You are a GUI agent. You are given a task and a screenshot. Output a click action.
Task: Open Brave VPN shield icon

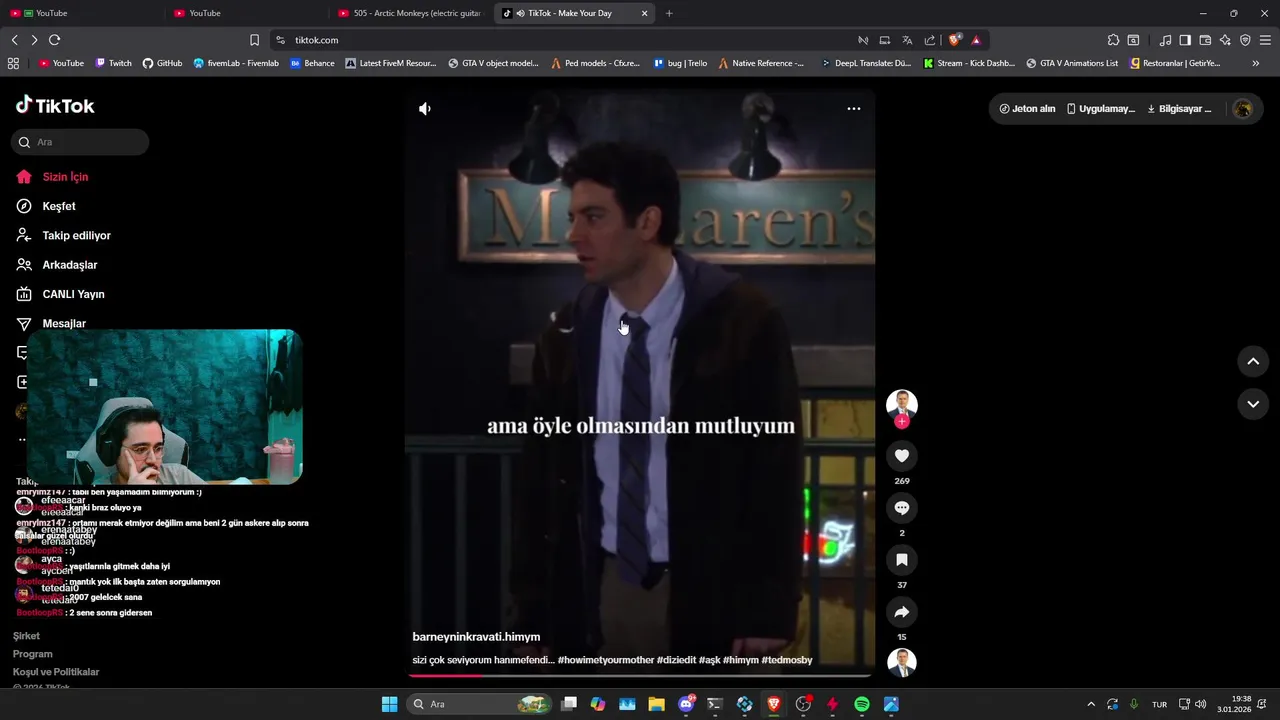(1245, 40)
